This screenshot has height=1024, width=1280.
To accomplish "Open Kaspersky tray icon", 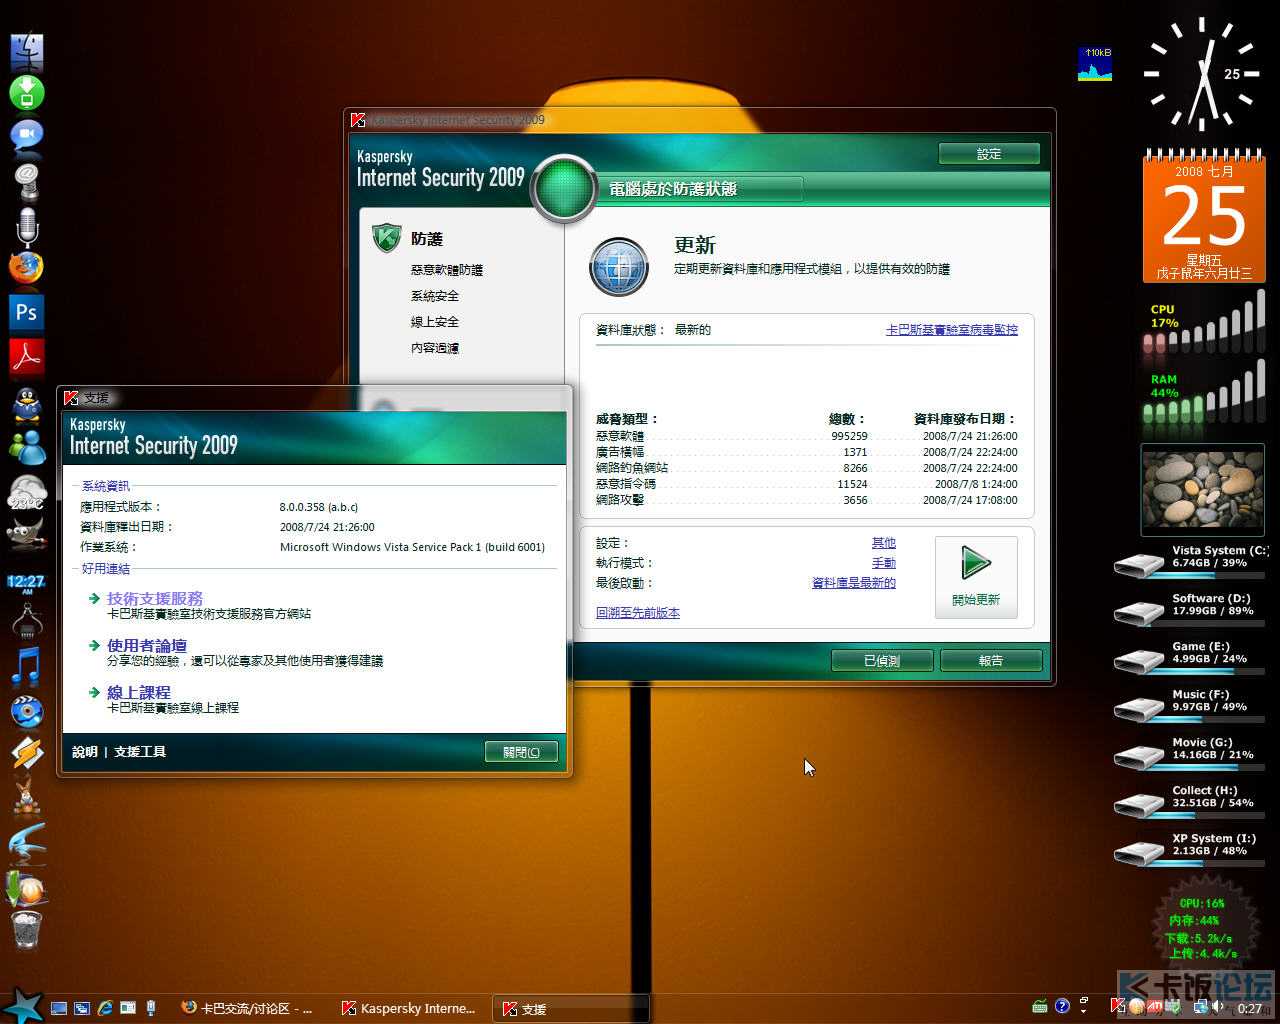I will click(1118, 1006).
